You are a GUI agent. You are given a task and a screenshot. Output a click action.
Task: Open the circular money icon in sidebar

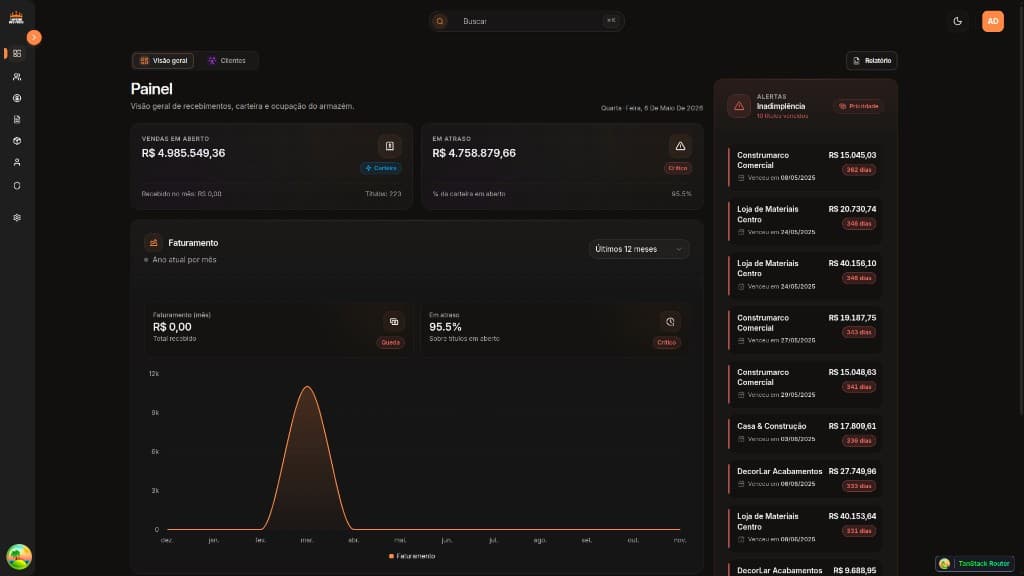coord(17,98)
